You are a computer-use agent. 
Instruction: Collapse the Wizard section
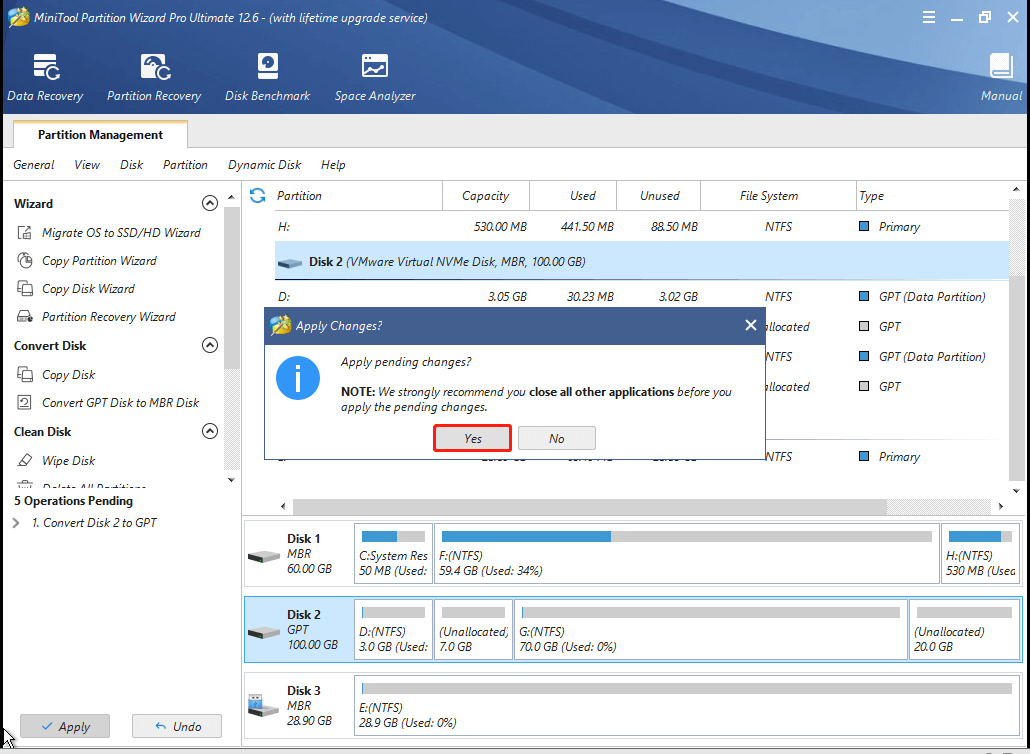(210, 204)
